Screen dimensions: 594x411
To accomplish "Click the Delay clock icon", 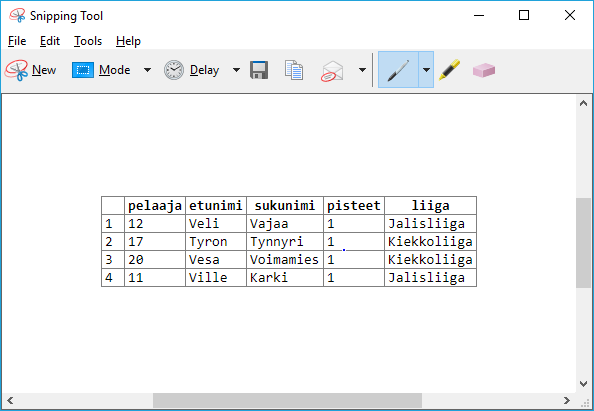I will [174, 70].
